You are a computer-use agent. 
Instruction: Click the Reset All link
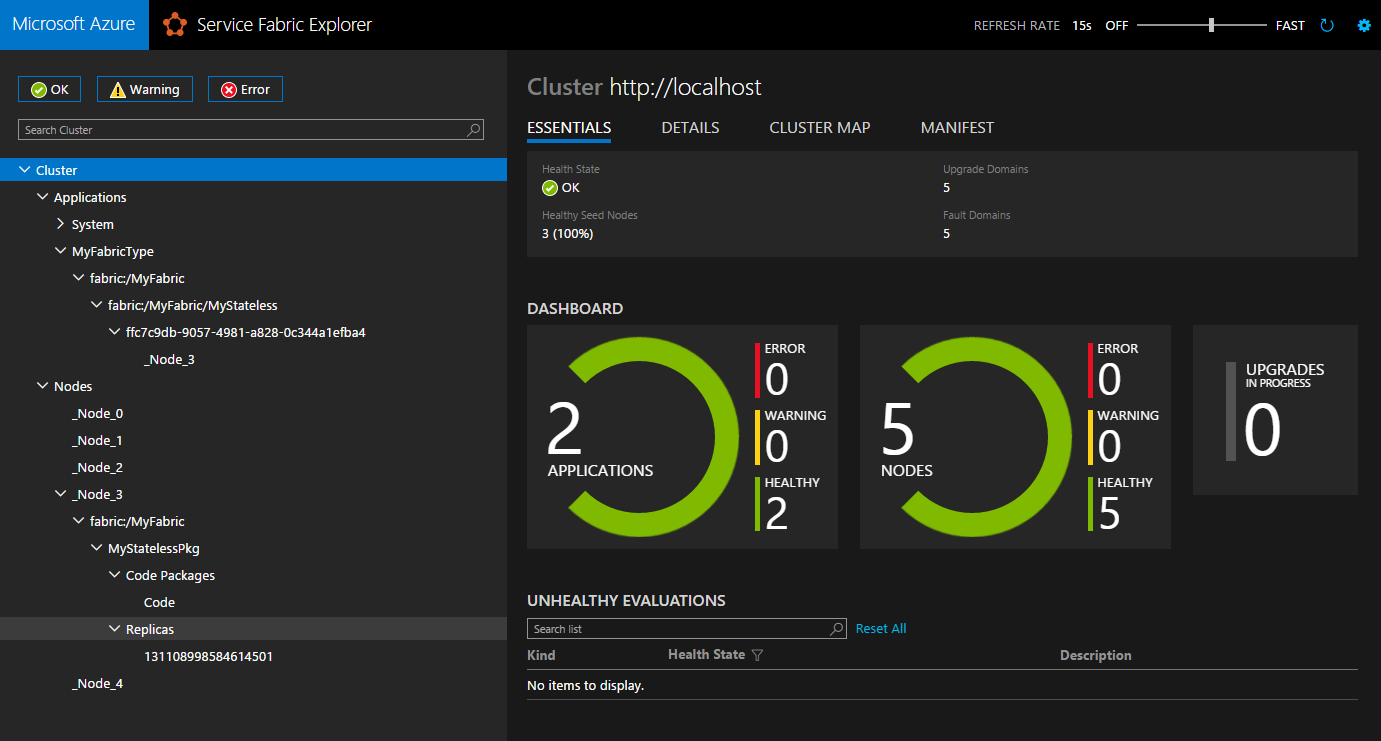coord(881,629)
